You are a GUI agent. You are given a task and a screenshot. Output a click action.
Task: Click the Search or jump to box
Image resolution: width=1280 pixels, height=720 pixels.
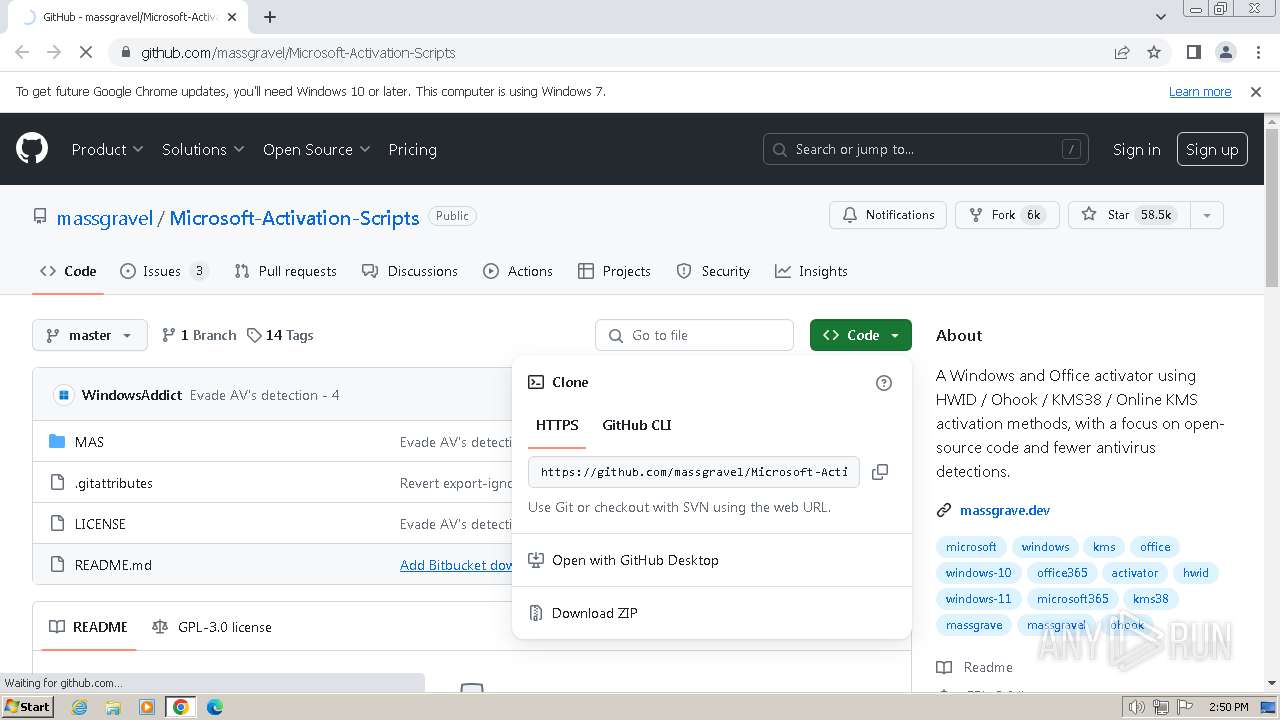point(926,149)
